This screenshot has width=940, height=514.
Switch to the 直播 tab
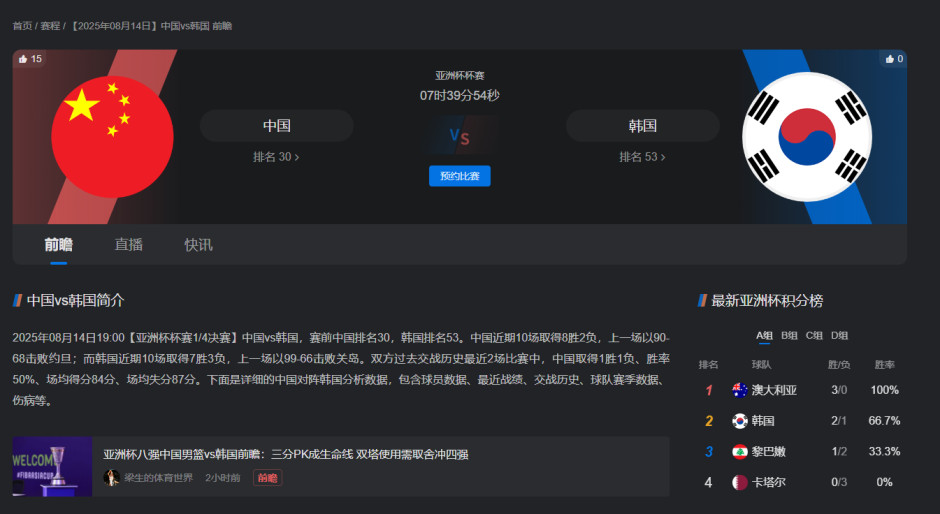[x=129, y=245]
